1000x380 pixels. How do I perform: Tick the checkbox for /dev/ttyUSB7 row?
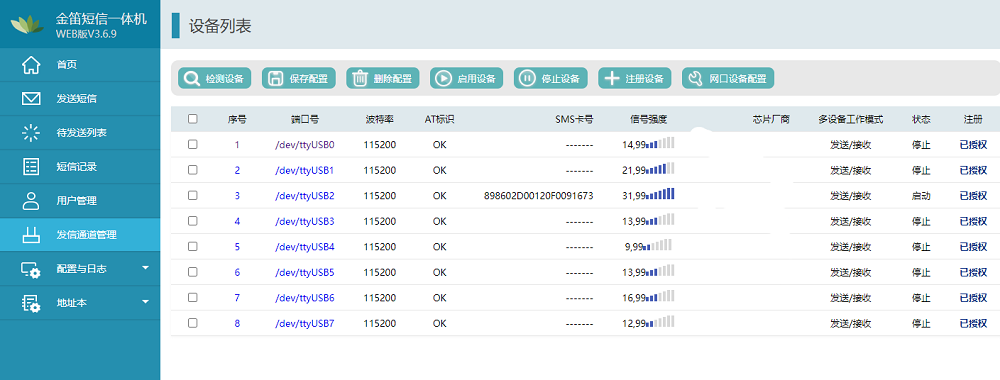pyautogui.click(x=193, y=323)
